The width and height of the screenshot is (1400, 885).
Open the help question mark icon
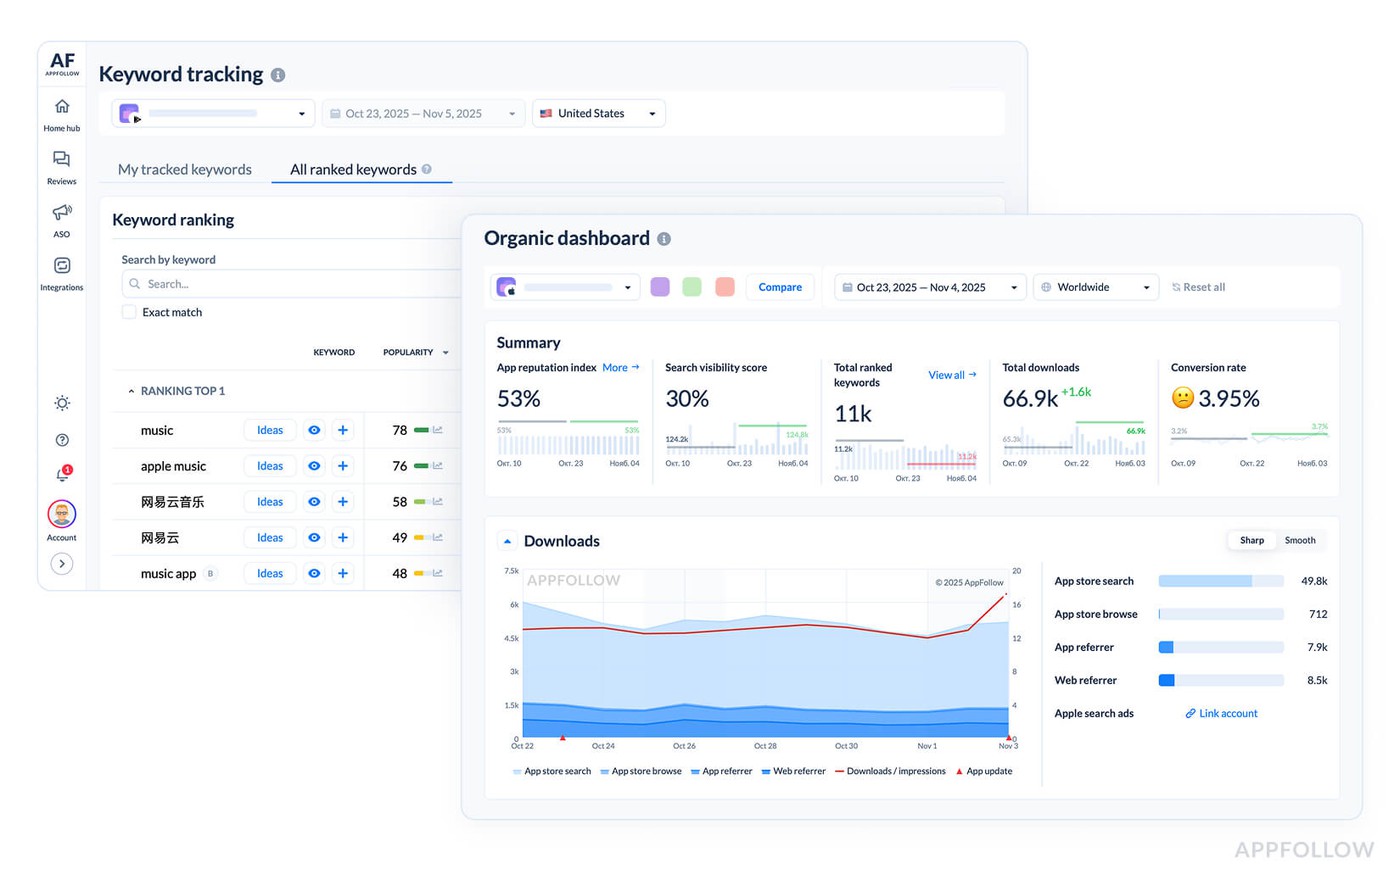(x=62, y=440)
